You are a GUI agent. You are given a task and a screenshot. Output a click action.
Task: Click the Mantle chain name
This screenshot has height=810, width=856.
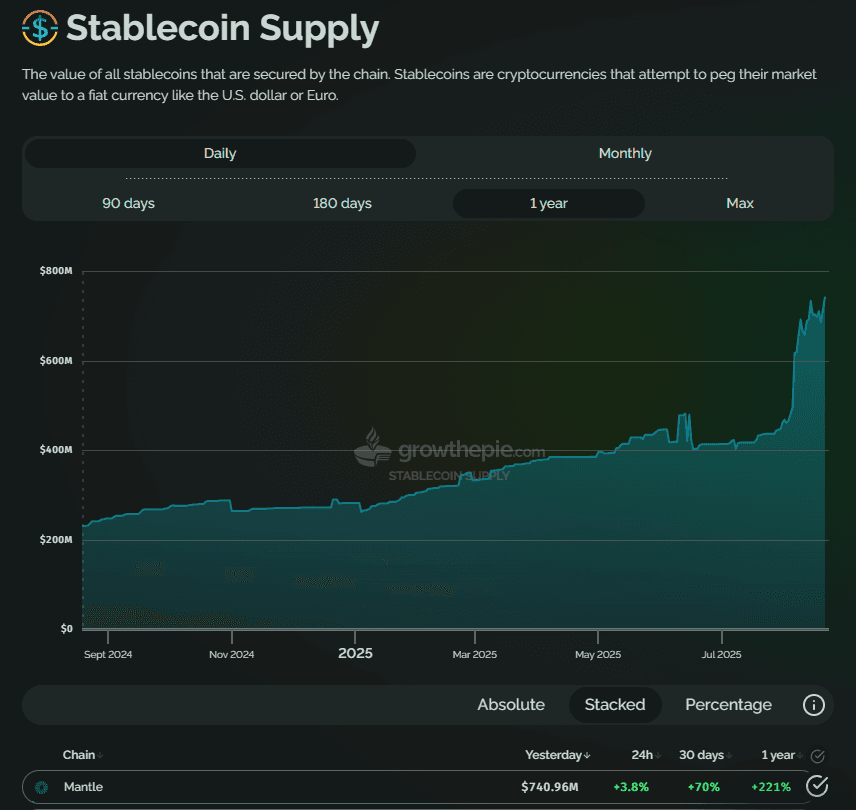pos(84,787)
